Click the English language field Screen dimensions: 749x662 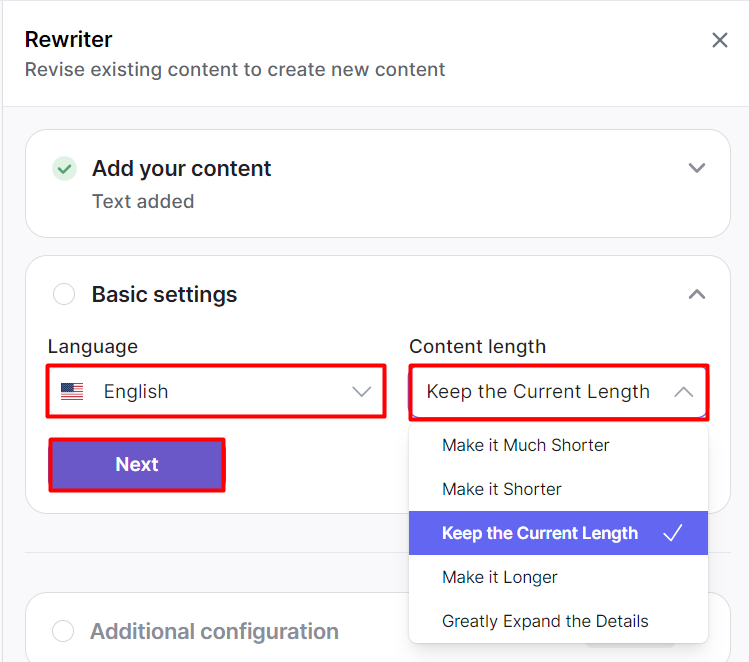coord(215,392)
